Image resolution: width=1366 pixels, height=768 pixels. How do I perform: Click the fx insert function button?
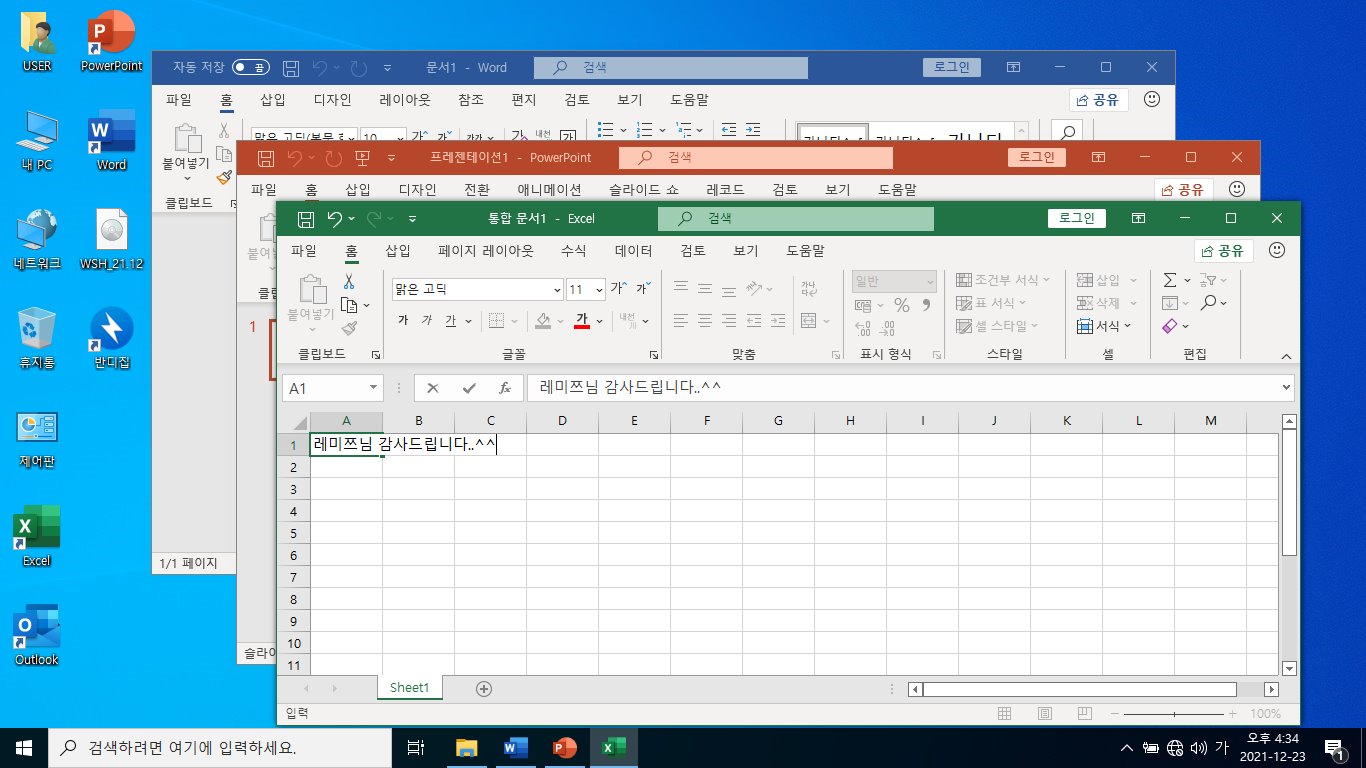[x=505, y=388]
